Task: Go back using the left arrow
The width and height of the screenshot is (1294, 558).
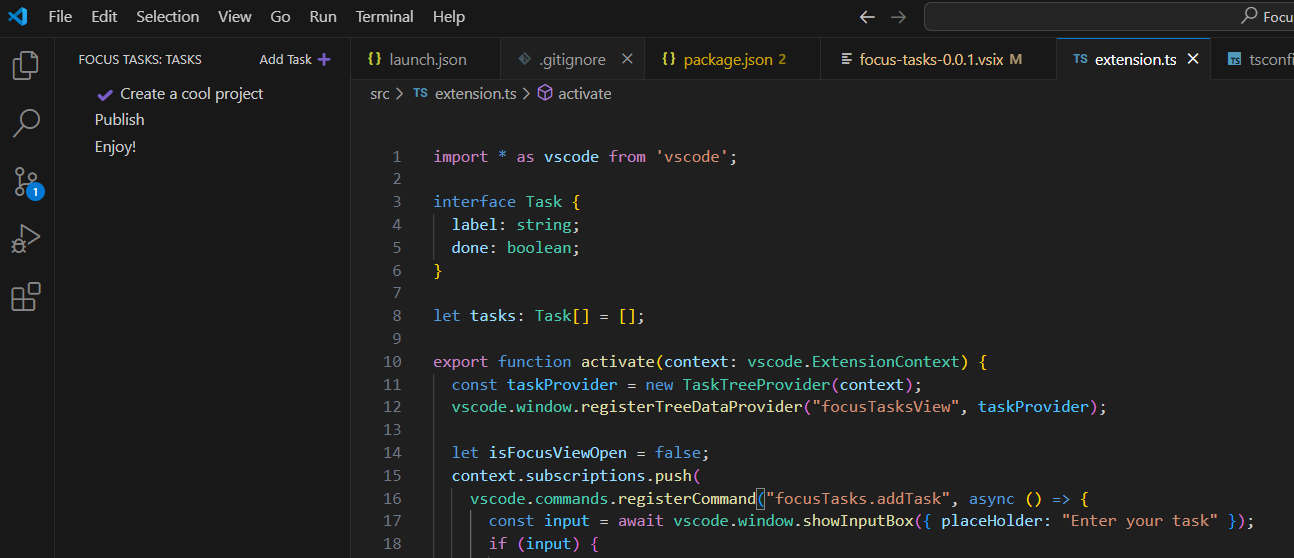Action: pos(867,17)
